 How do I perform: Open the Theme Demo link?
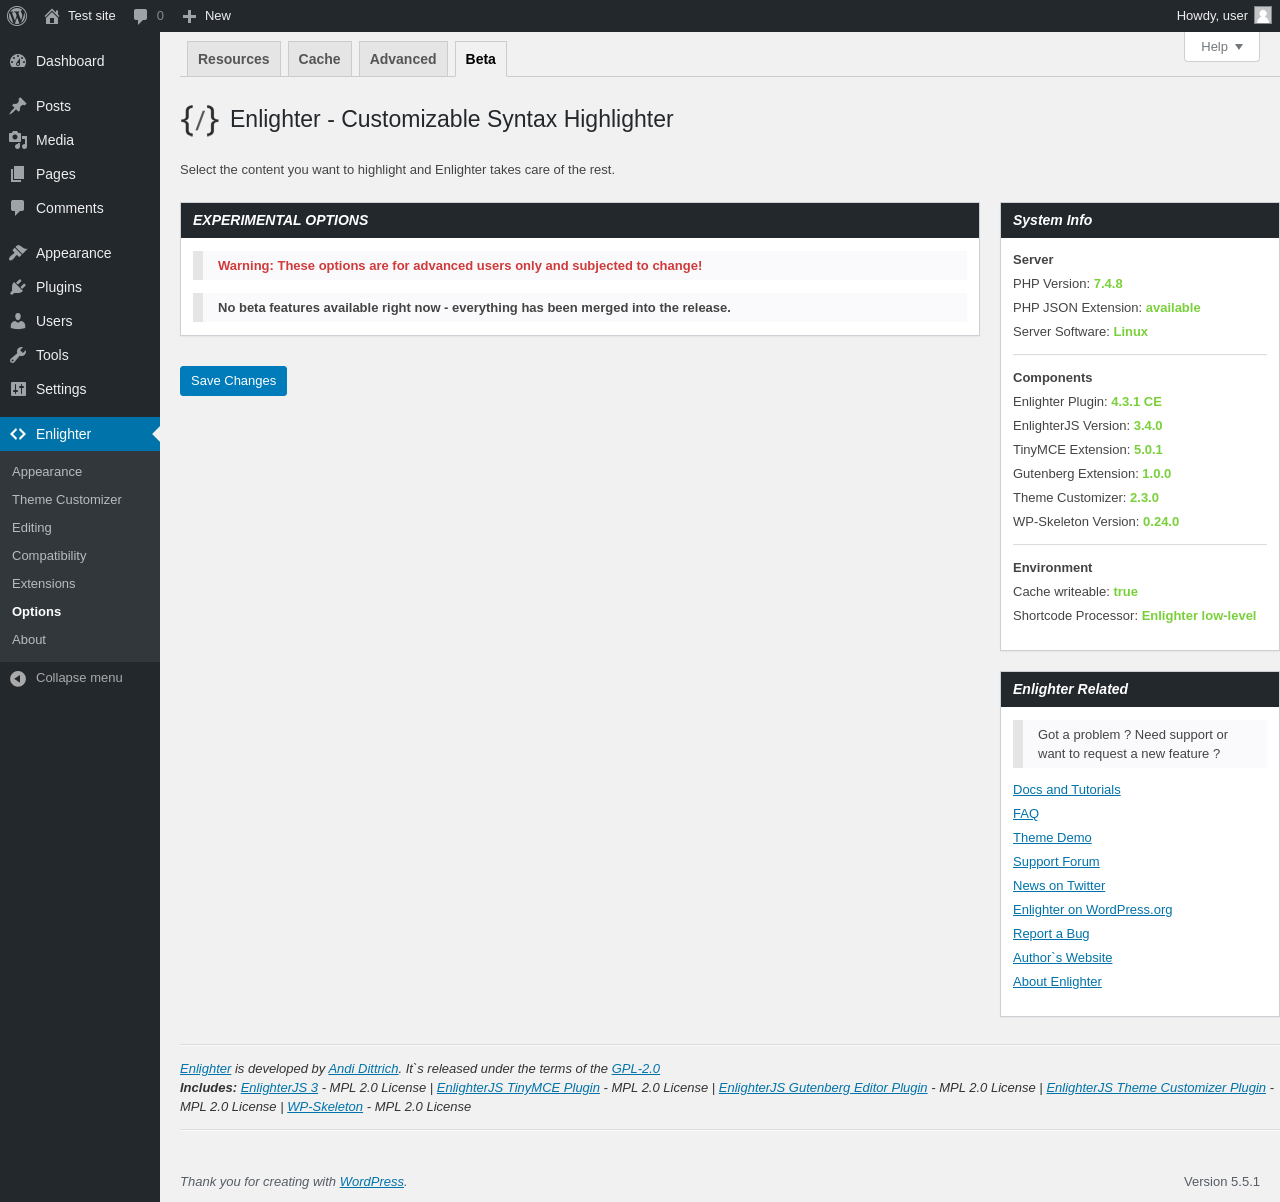(x=1052, y=838)
